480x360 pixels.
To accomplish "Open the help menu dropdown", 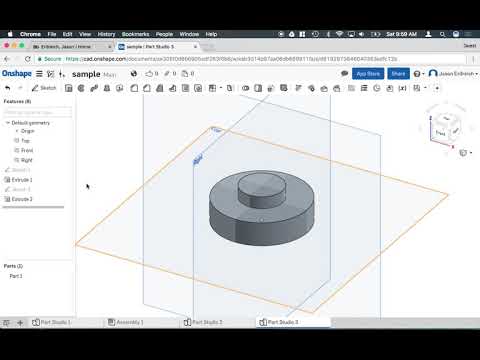I will pos(419,74).
